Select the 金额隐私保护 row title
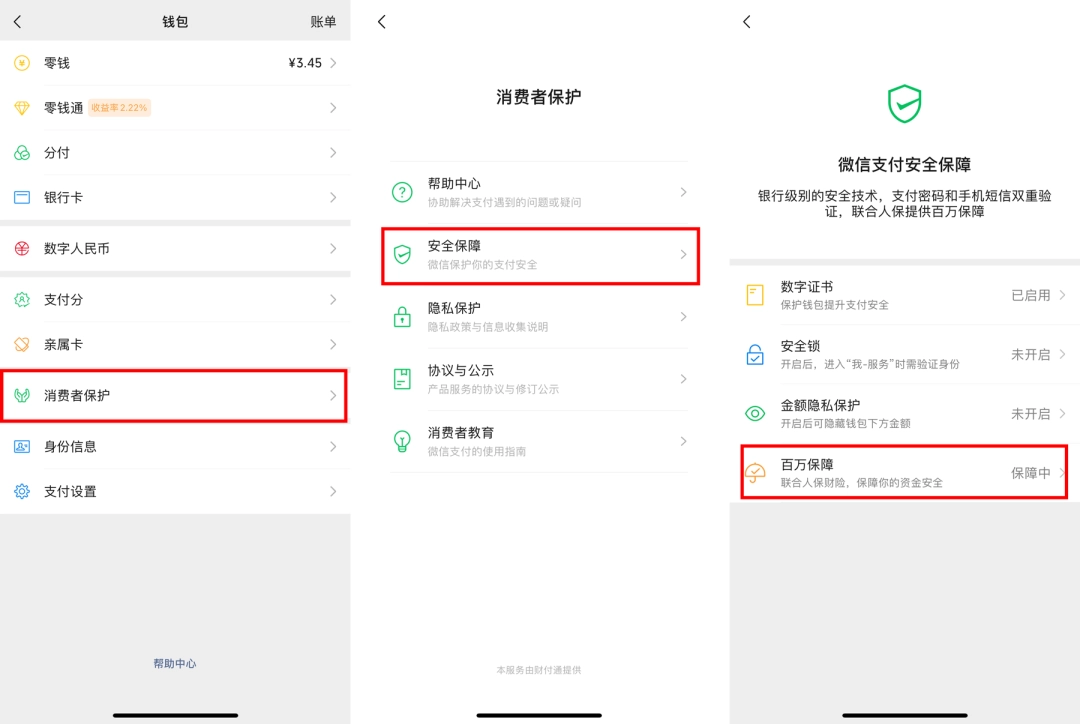 coord(820,405)
